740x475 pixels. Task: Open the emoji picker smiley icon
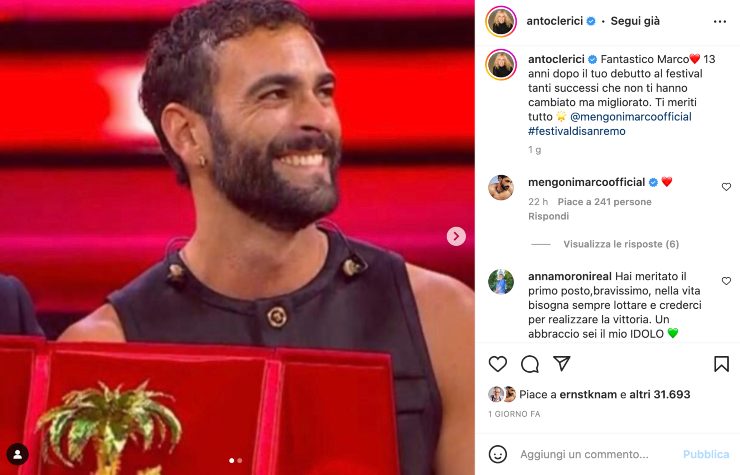point(497,454)
